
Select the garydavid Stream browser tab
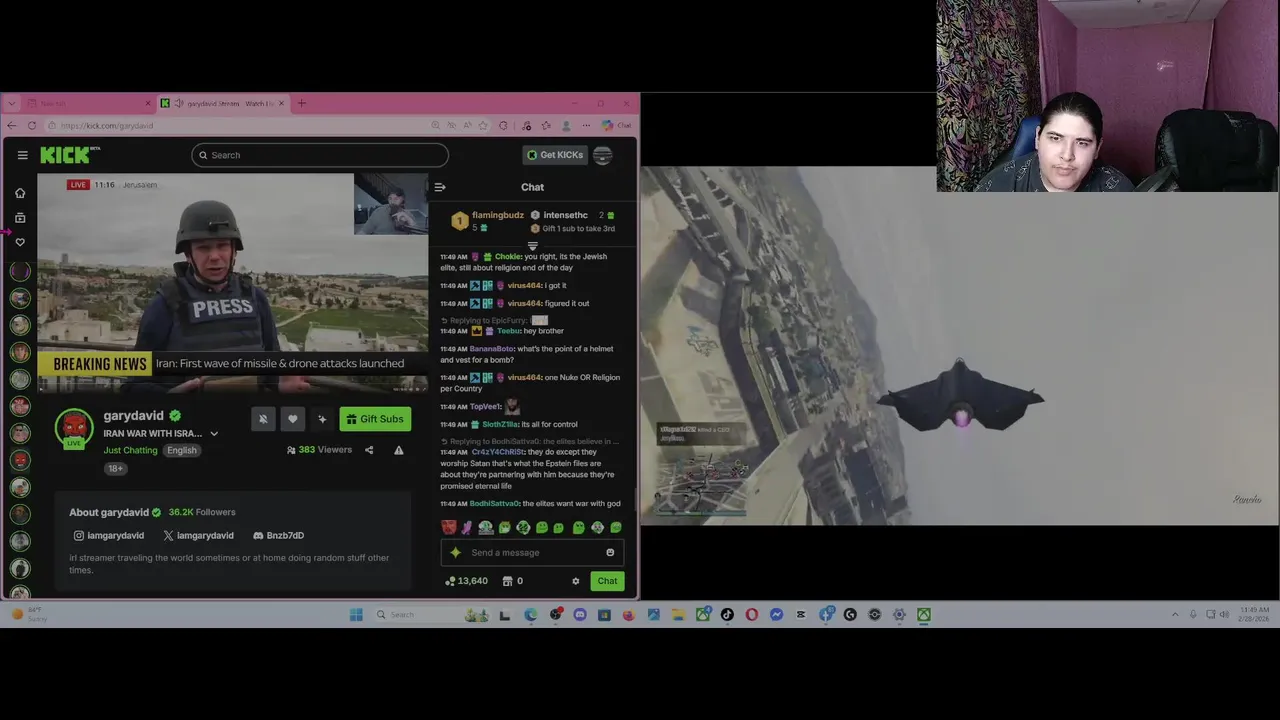pos(223,103)
